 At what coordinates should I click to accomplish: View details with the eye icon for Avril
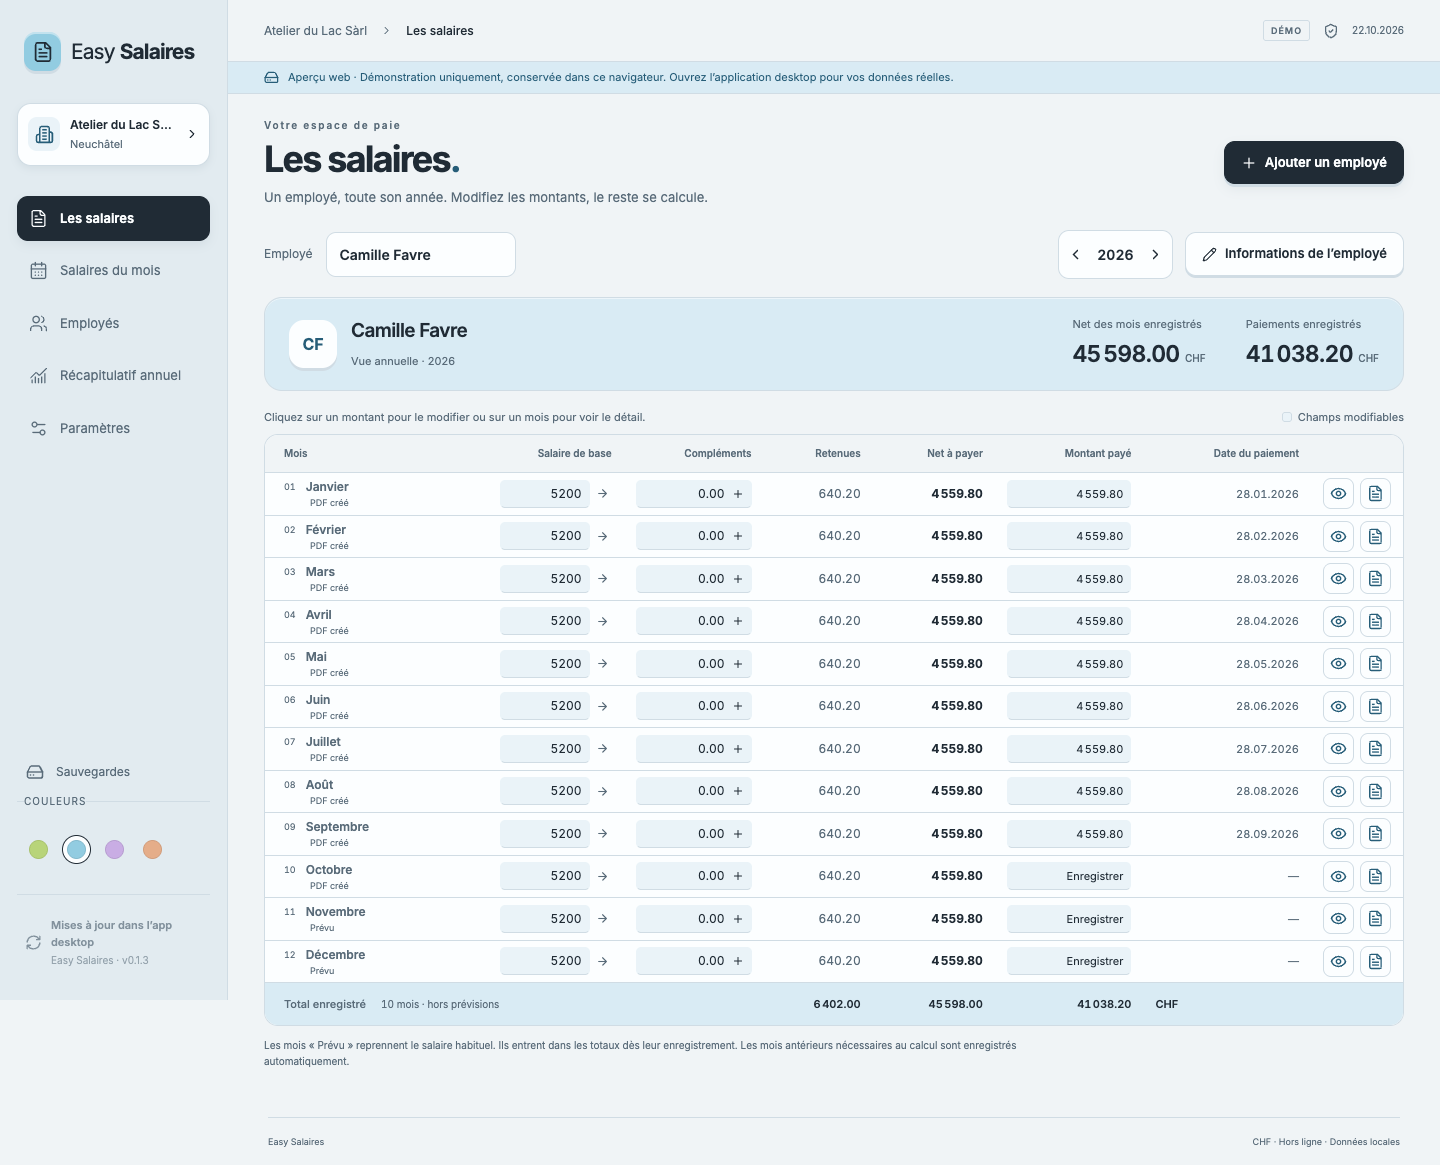[x=1338, y=621]
